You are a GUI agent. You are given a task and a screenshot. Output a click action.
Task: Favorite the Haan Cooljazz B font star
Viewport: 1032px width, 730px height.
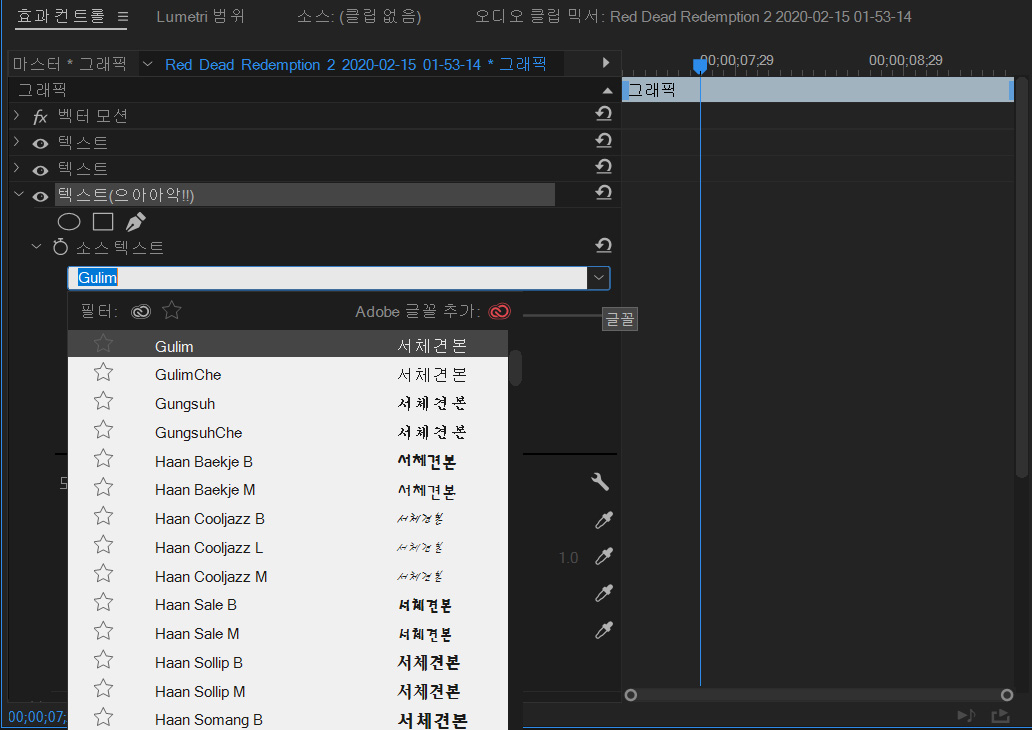pyautogui.click(x=103, y=517)
